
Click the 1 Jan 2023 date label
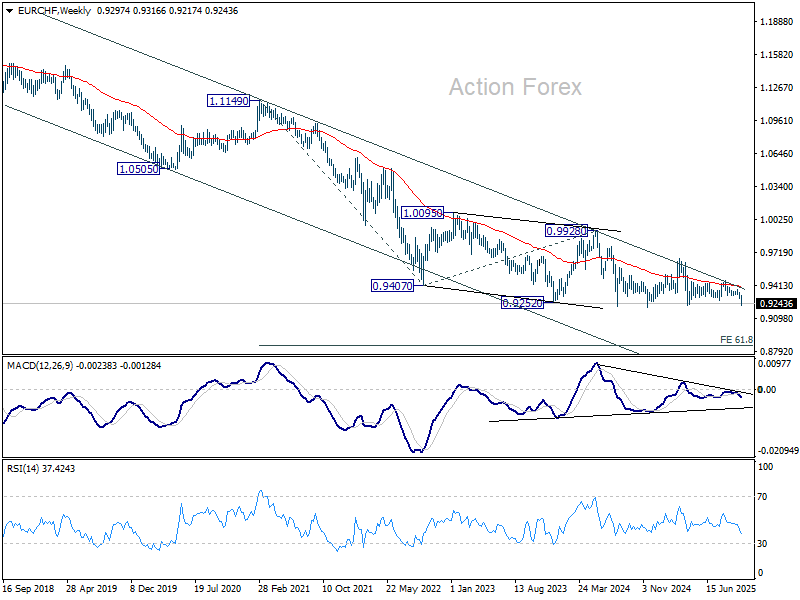tap(472, 589)
